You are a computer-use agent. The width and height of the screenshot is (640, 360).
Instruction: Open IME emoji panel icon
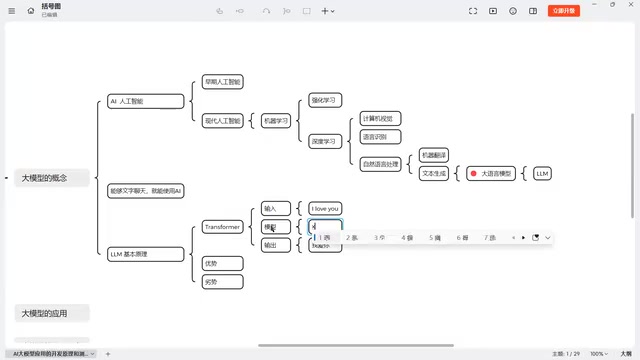coord(536,238)
